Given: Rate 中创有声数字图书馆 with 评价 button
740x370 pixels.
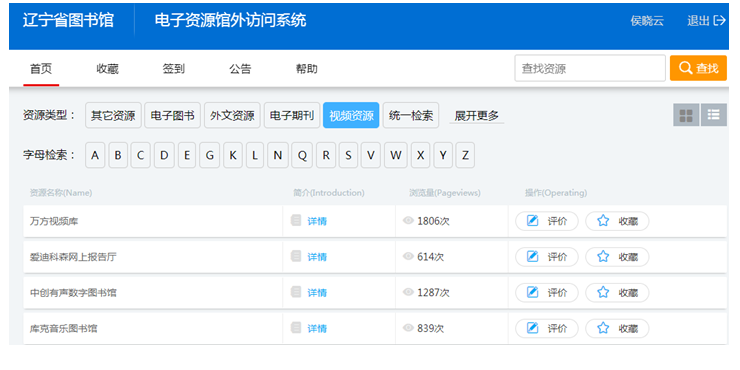Looking at the screenshot, I should pos(547,293).
